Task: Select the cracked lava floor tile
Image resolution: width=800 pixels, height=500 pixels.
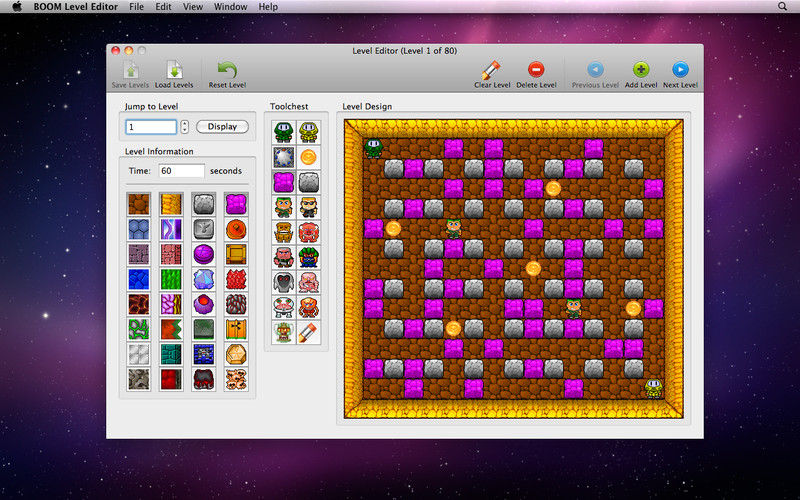Action: (139, 304)
